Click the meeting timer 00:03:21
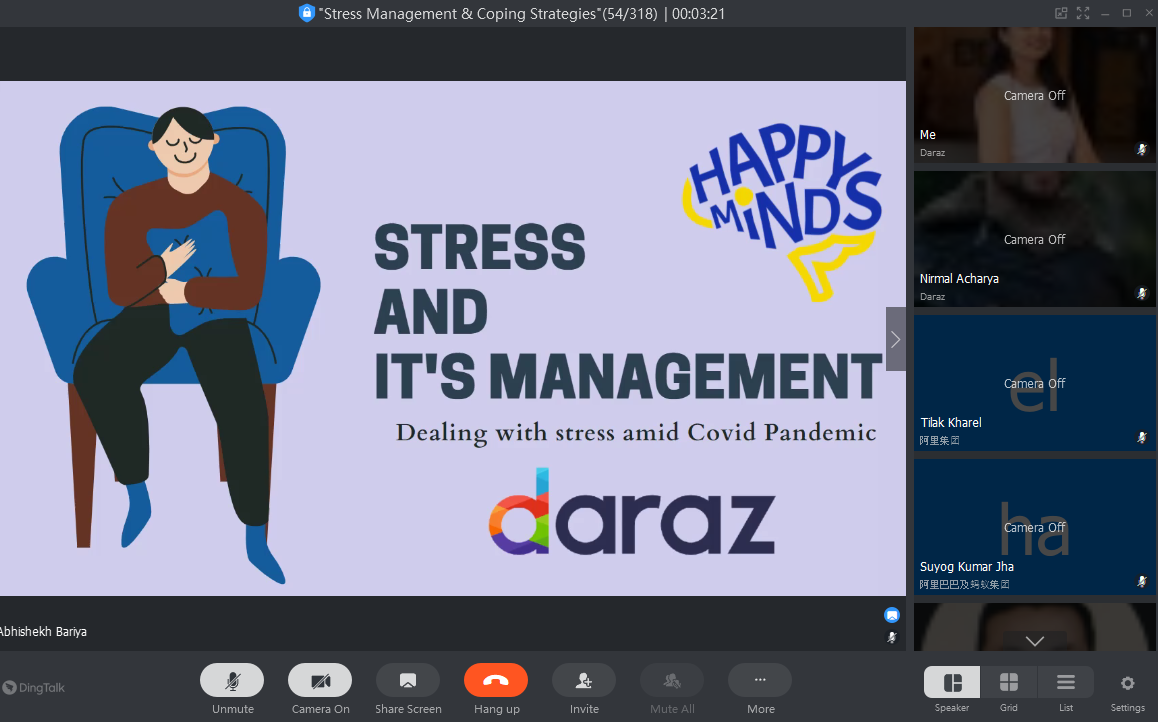1158x722 pixels. pos(699,14)
